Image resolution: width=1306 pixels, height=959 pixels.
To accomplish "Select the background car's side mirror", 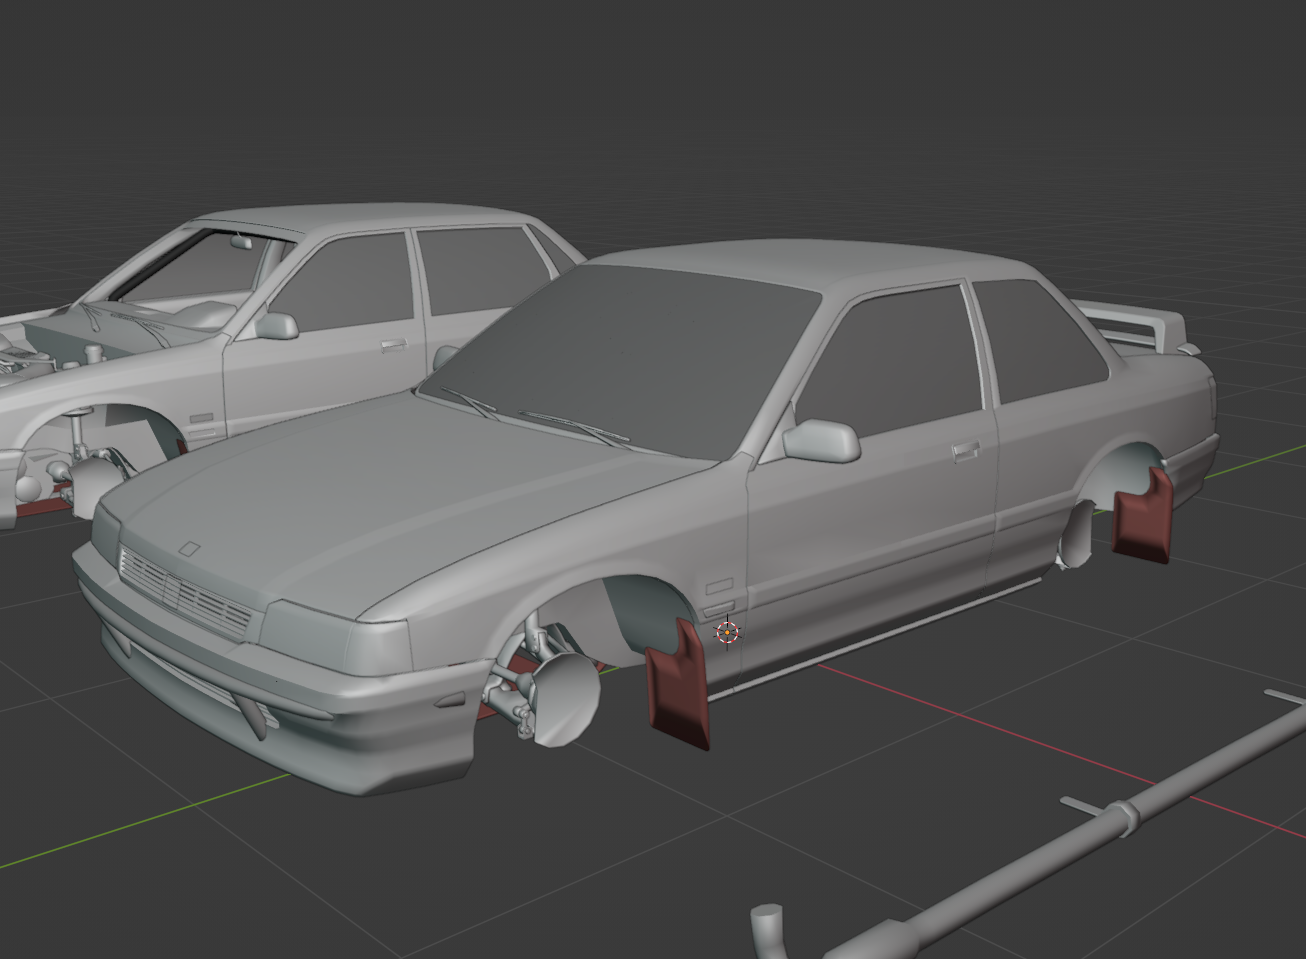I will tap(276, 326).
